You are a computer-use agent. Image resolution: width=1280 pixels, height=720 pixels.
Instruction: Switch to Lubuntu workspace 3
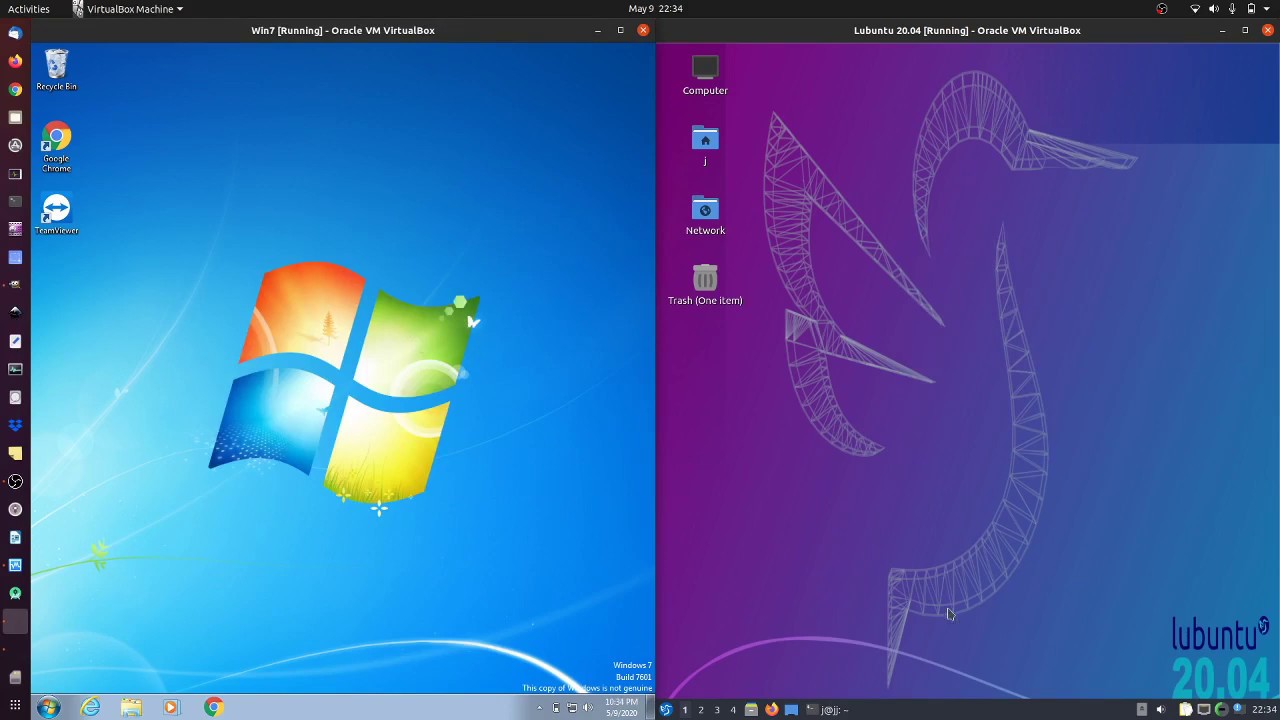pyautogui.click(x=717, y=709)
